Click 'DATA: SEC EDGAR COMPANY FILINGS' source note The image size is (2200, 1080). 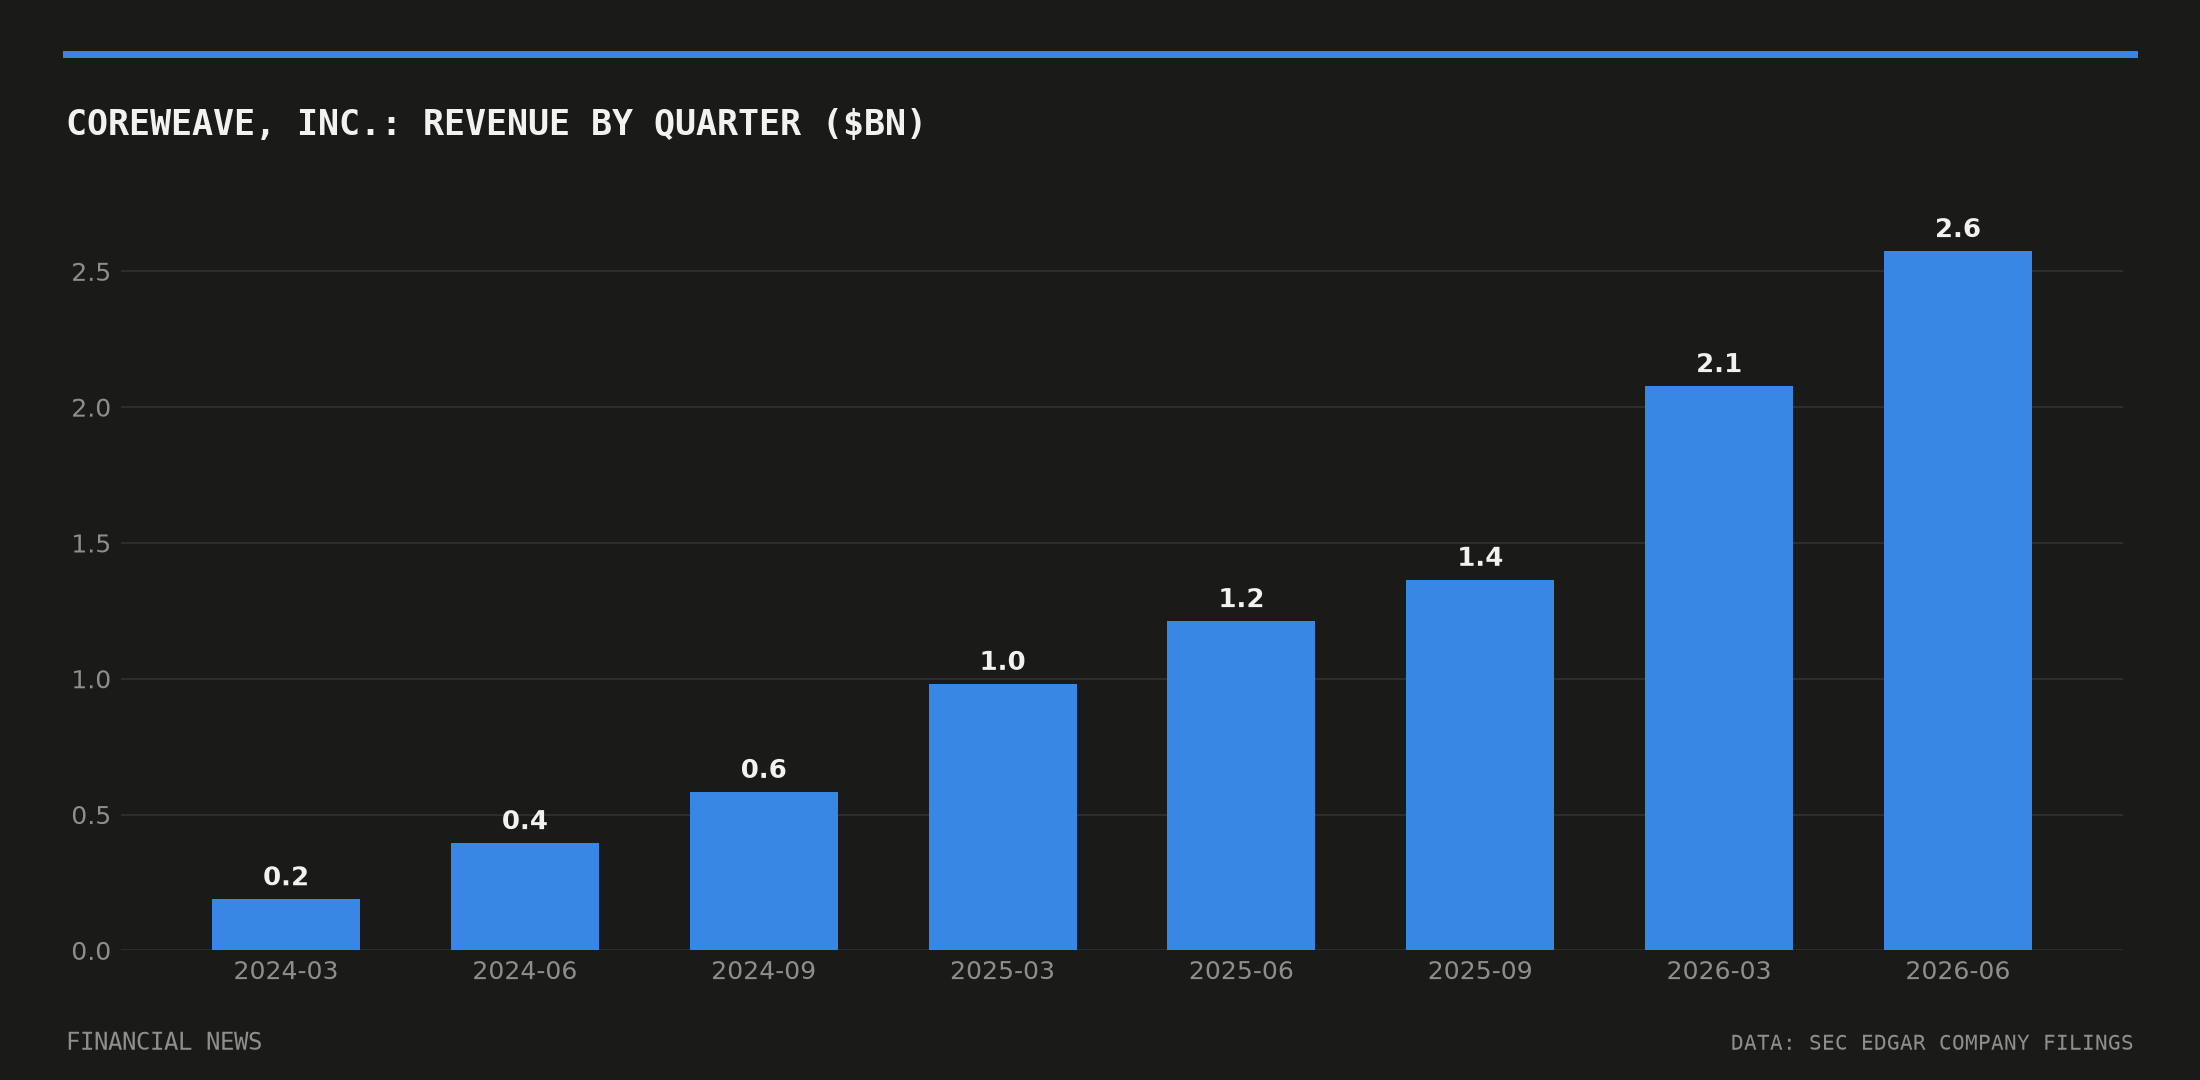point(1932,1043)
